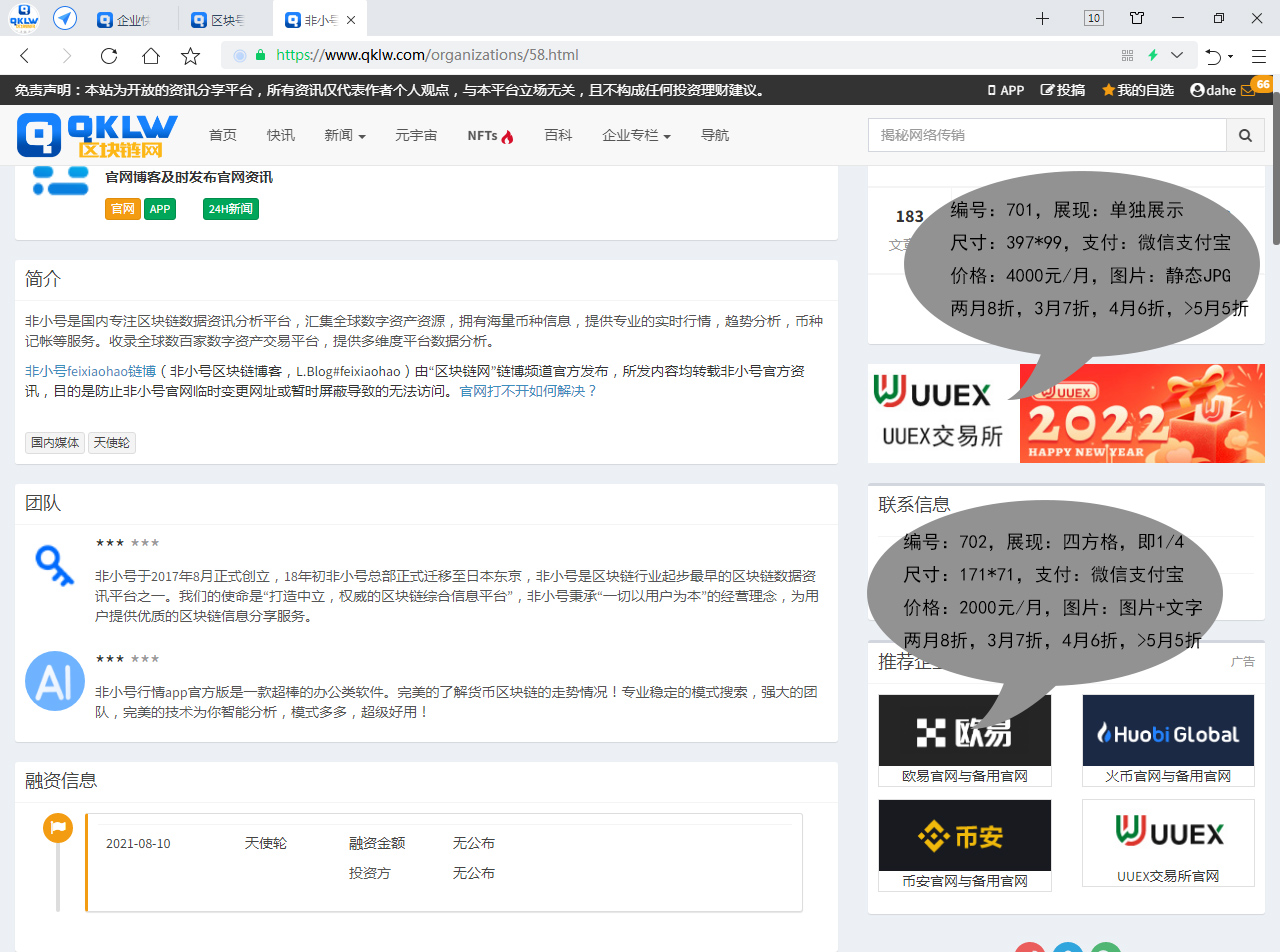Screen dimensions: 1280x952
Task: Click the 融资信息 section heading
Action: pyautogui.click(x=61, y=781)
